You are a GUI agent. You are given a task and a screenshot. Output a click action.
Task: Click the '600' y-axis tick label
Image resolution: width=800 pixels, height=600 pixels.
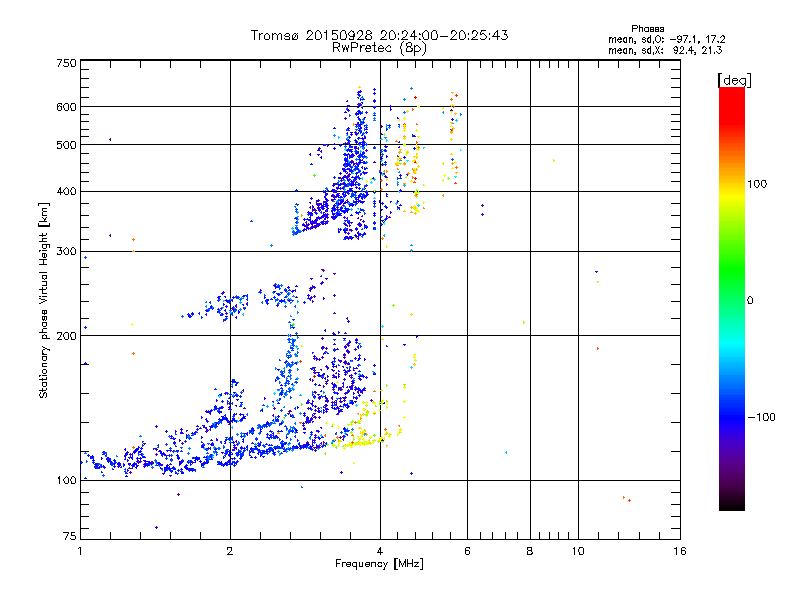tap(66, 107)
